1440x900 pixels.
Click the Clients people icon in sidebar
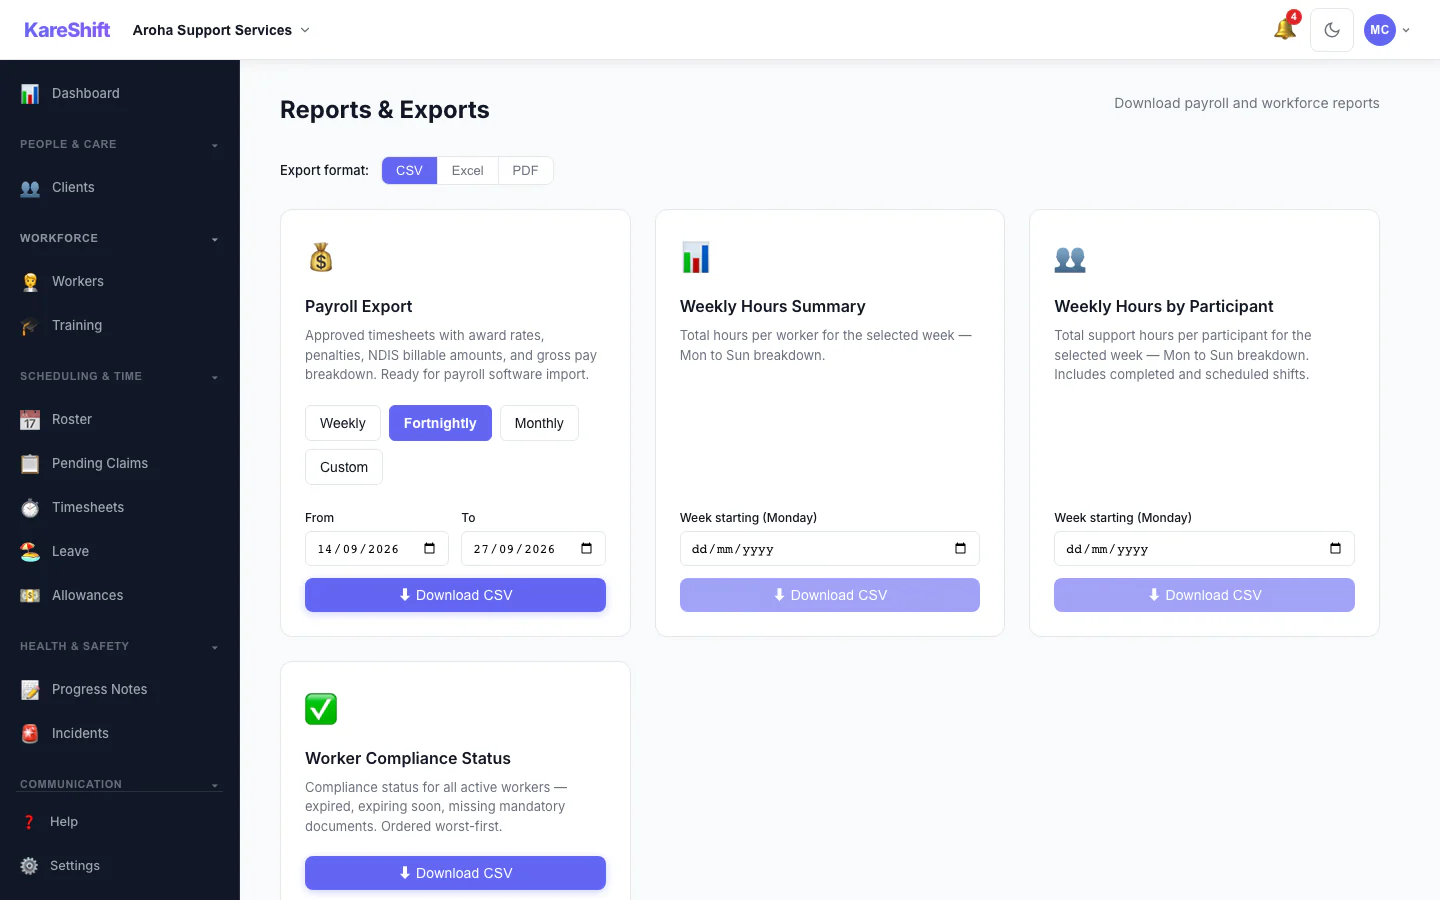[x=30, y=187]
